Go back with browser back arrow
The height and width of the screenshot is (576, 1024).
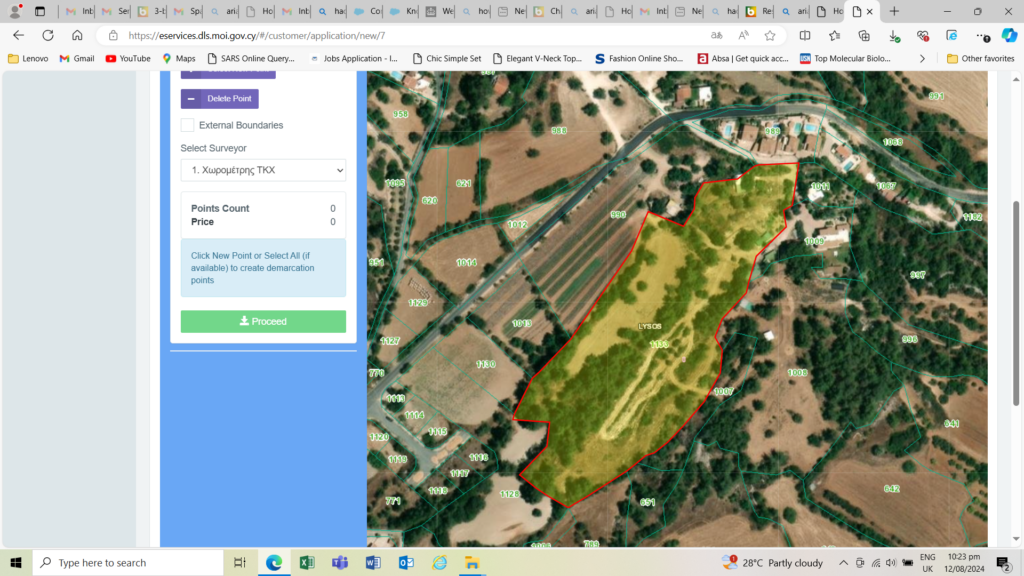click(18, 35)
